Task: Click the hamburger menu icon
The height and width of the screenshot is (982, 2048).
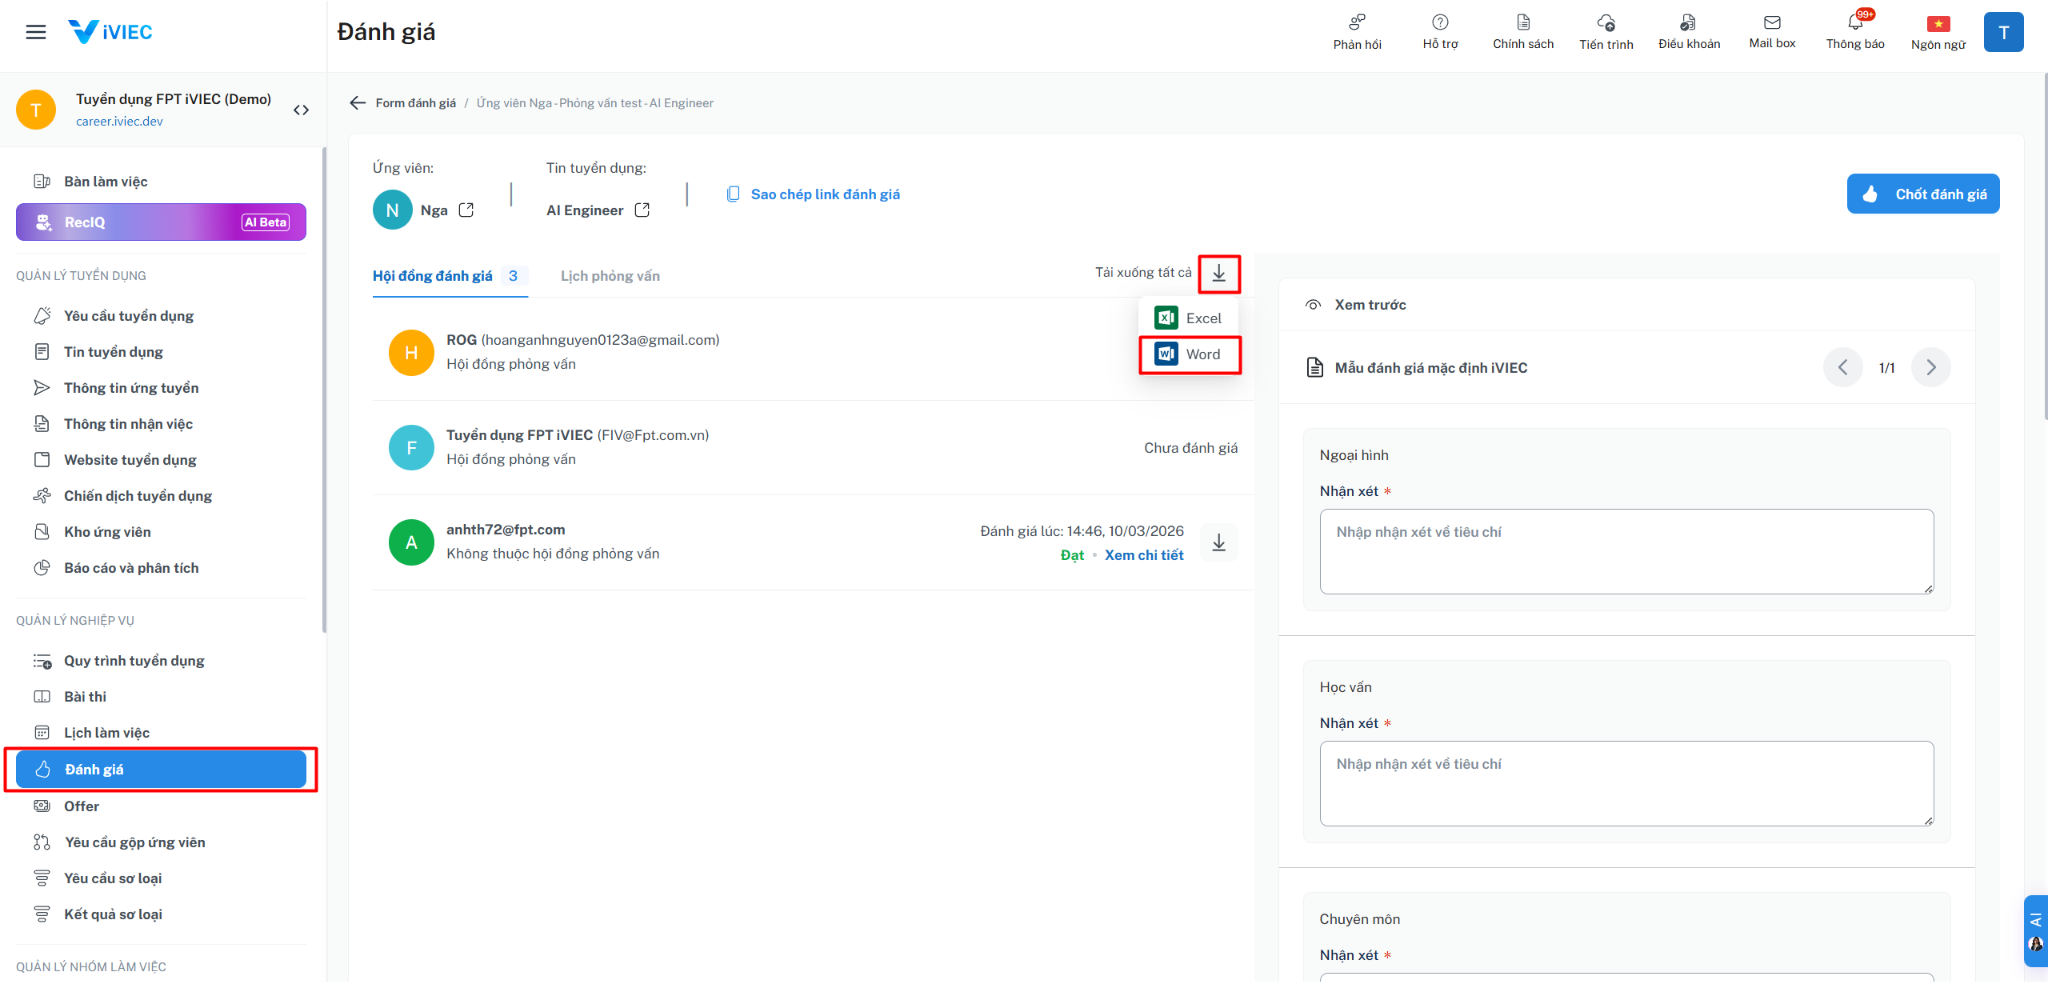Action: [36, 32]
